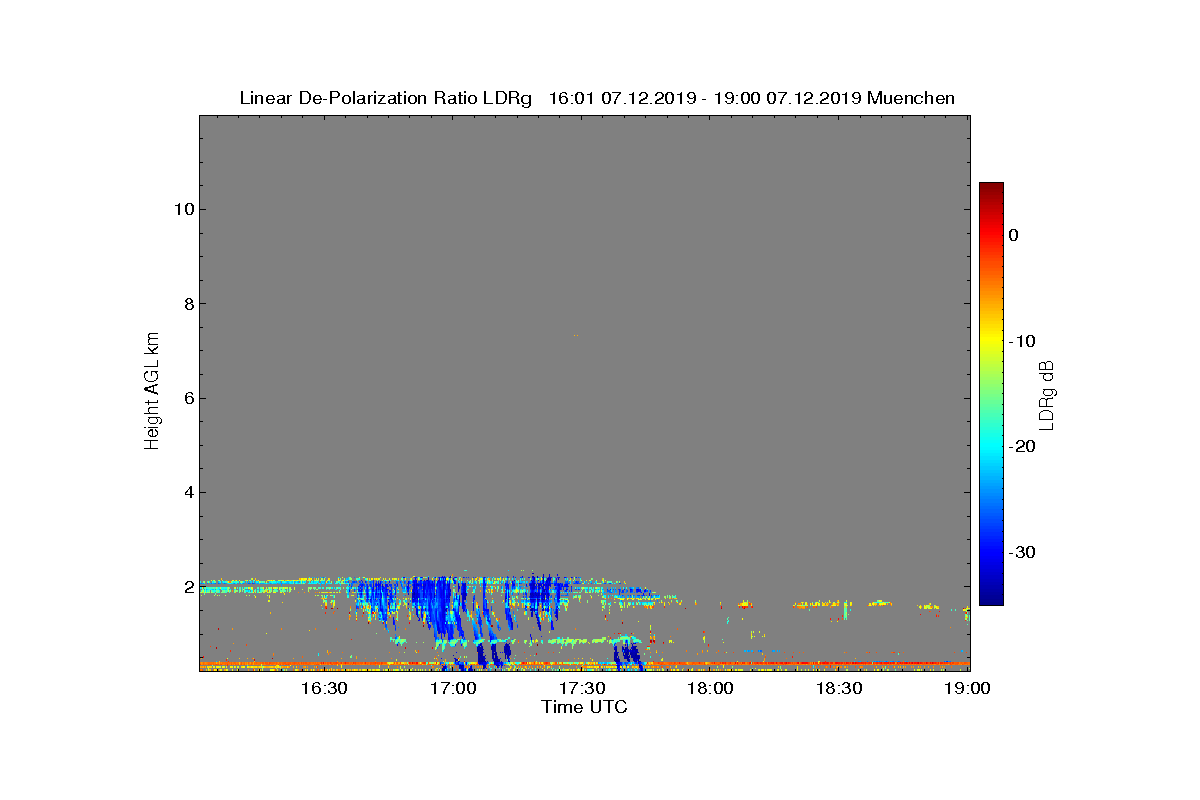This screenshot has height=800, width=1200.
Task: Click the 'Time UTC' axis label
Action: [584, 707]
